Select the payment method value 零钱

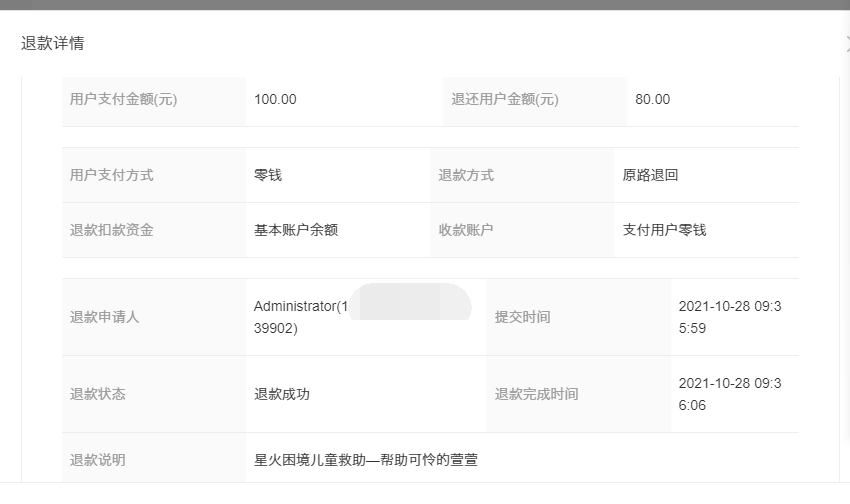pyautogui.click(x=268, y=175)
